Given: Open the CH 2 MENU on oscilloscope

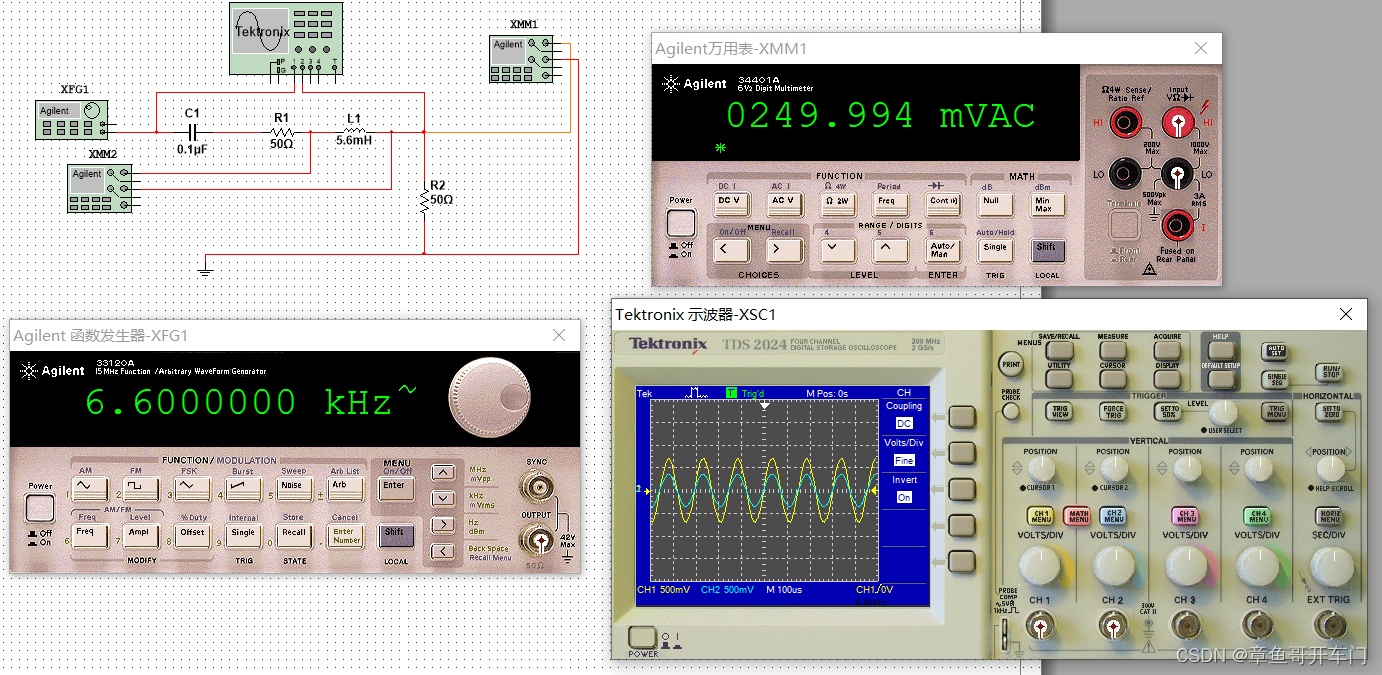Looking at the screenshot, I should point(1112,516).
